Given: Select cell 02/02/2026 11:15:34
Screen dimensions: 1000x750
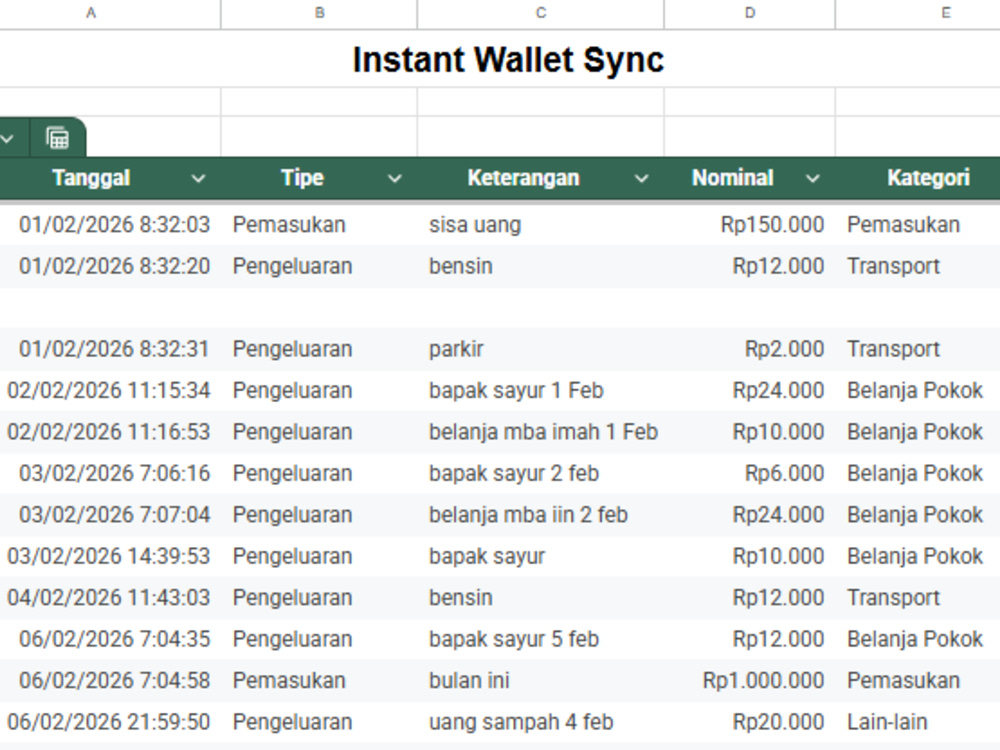Looking at the screenshot, I should click(110, 390).
